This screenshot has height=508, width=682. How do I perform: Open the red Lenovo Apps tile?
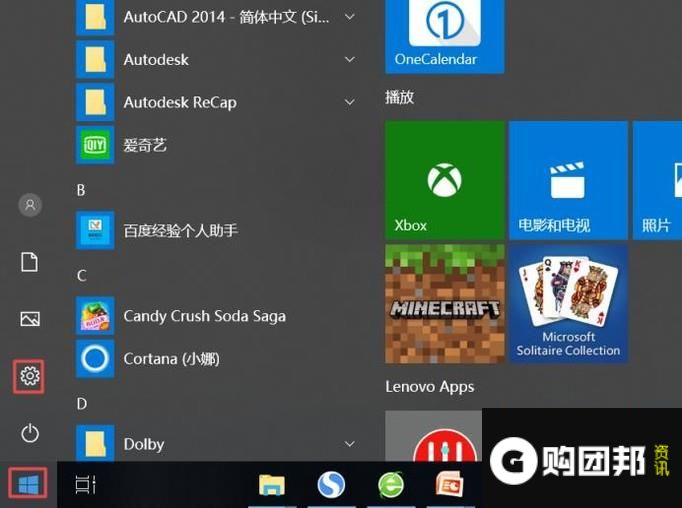tap(433, 436)
